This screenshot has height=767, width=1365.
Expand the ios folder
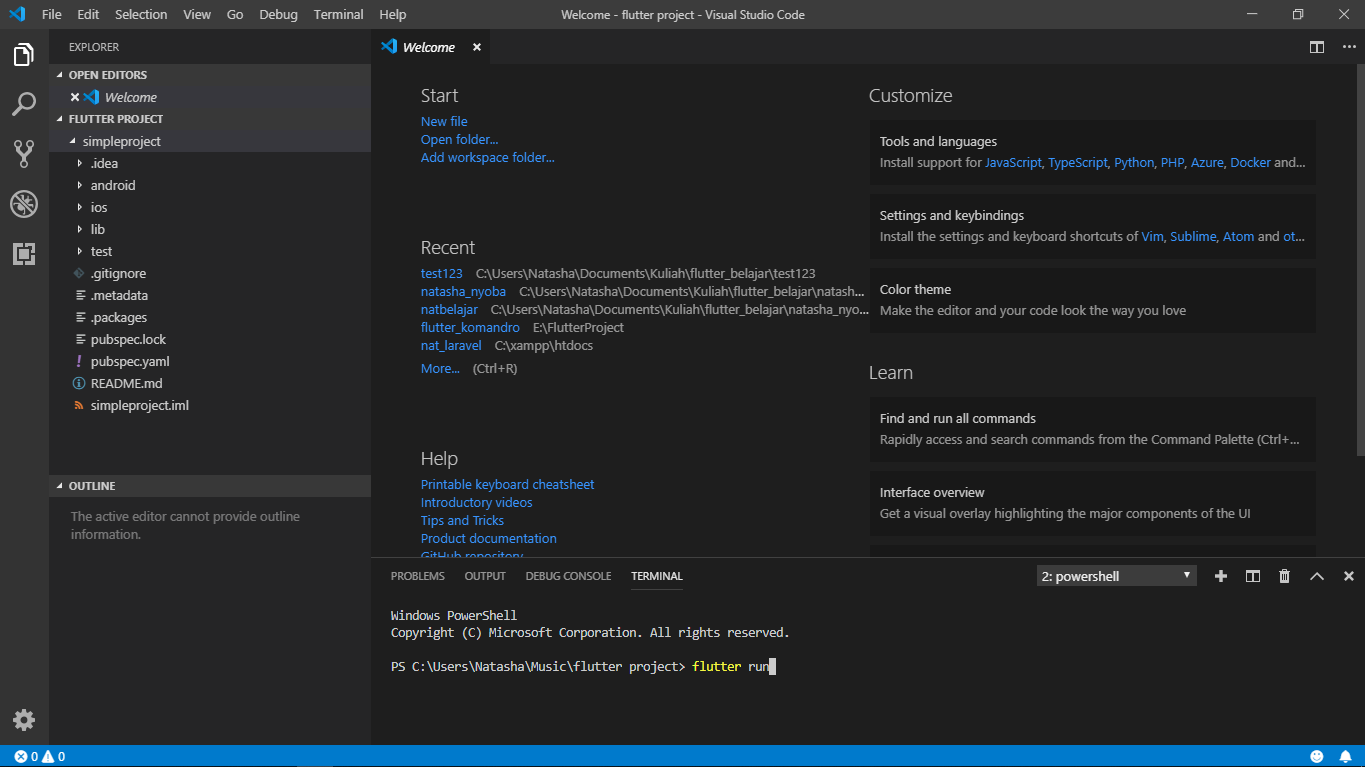(210, 207)
